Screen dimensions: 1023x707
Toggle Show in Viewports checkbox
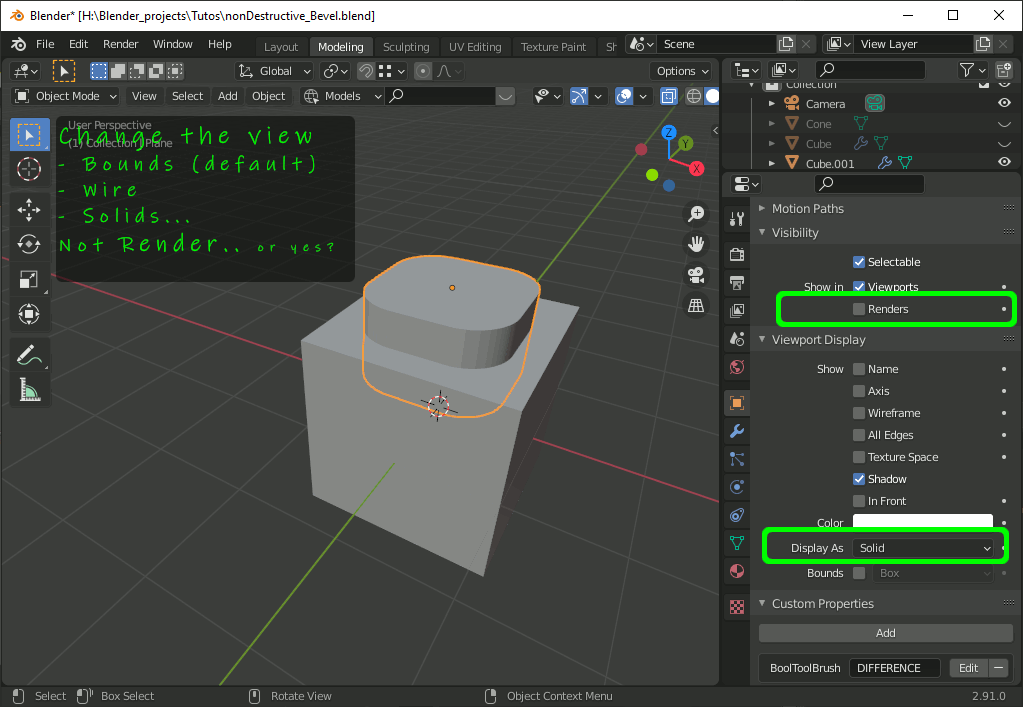tap(859, 286)
